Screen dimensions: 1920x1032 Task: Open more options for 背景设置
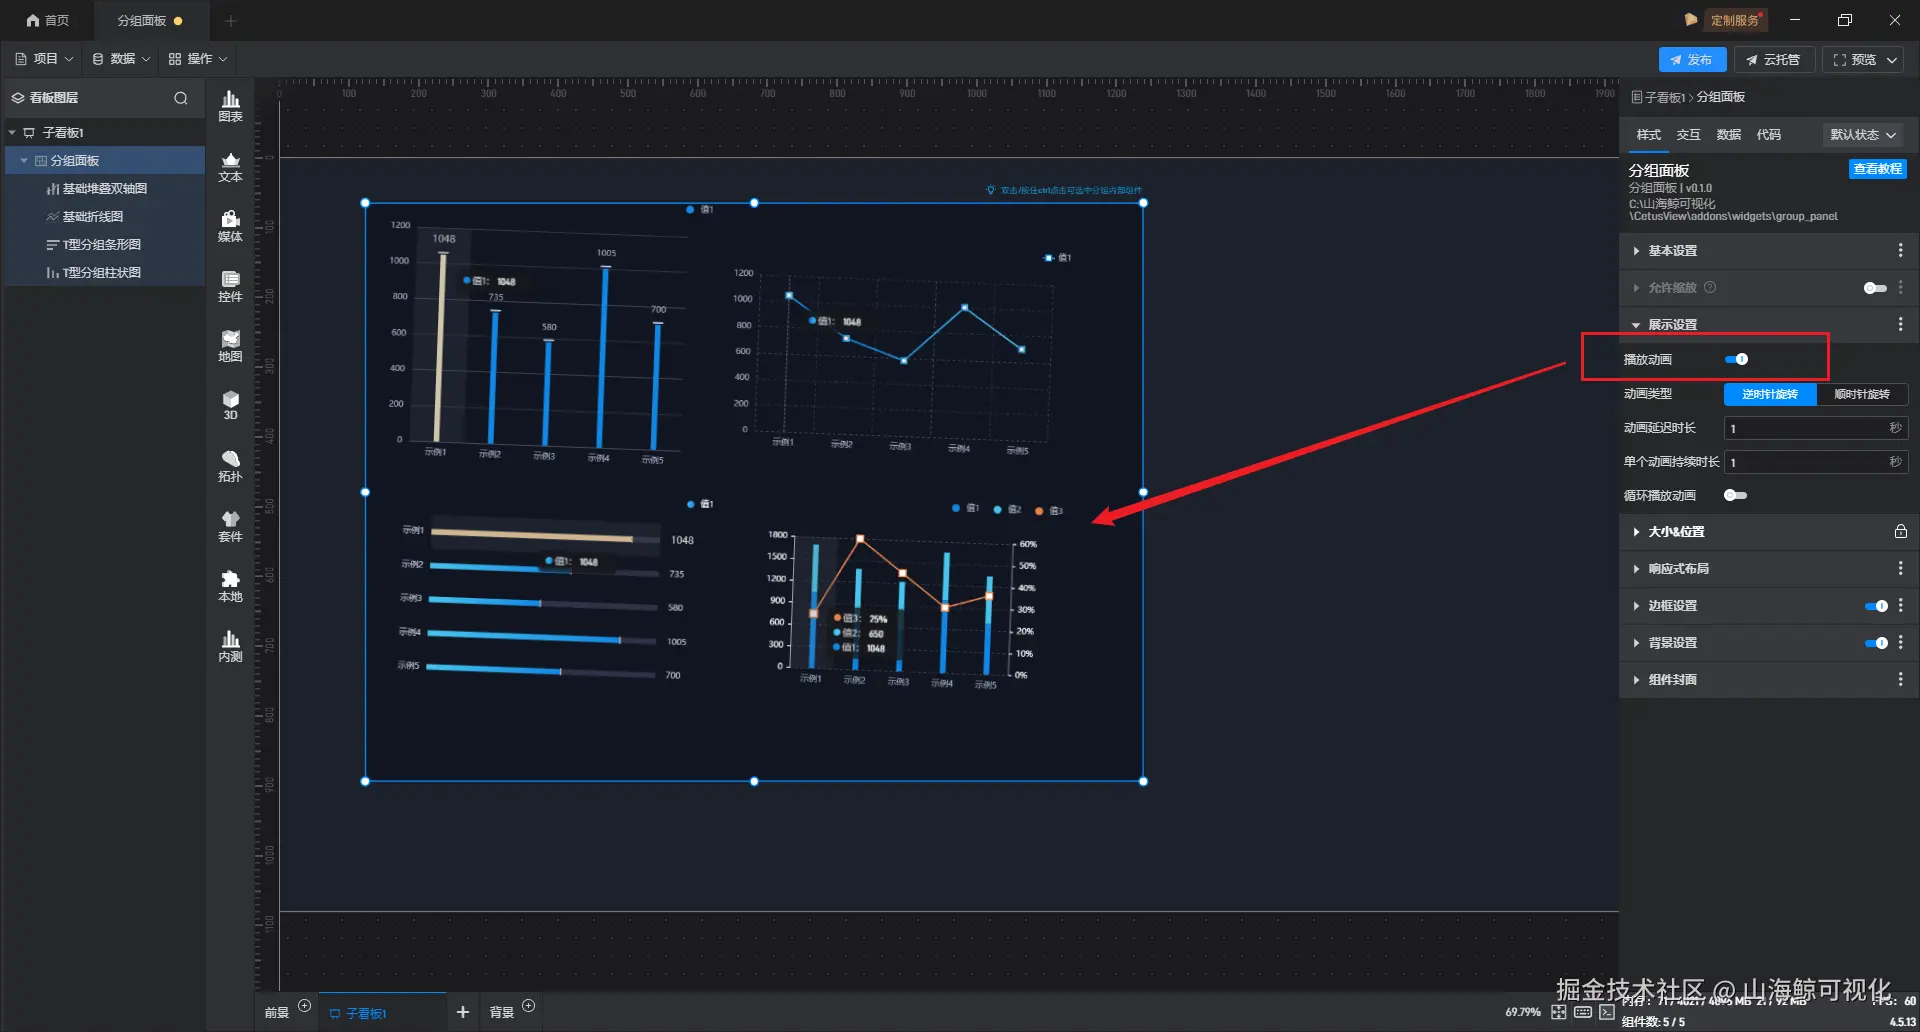point(1900,643)
